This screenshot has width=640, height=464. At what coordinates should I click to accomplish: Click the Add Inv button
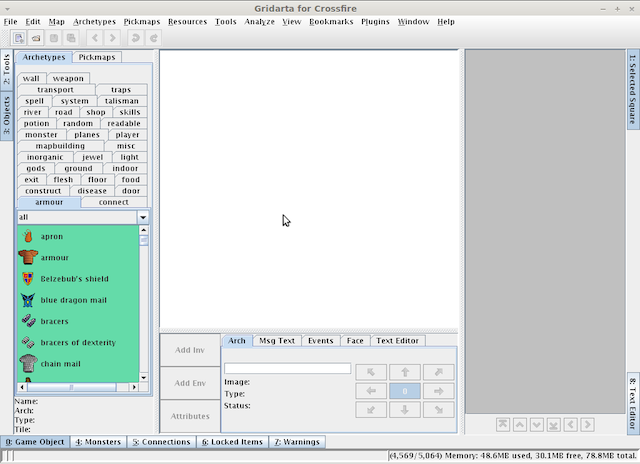(x=190, y=350)
